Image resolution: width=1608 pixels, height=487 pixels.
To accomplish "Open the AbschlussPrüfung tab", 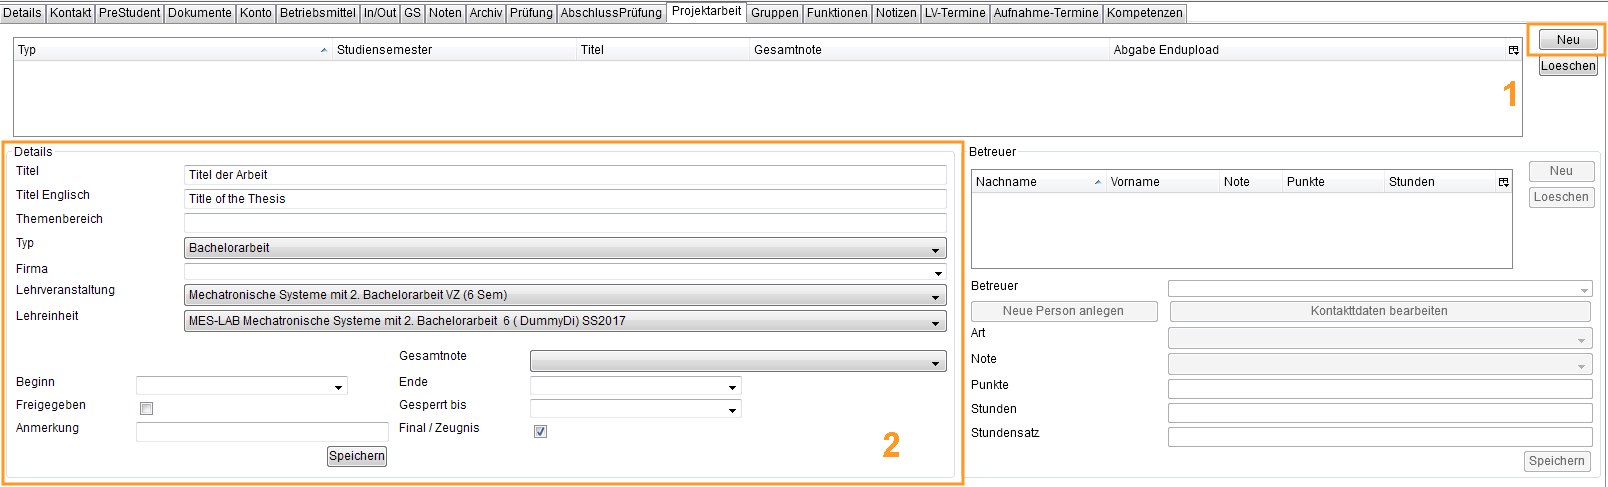I will [611, 13].
